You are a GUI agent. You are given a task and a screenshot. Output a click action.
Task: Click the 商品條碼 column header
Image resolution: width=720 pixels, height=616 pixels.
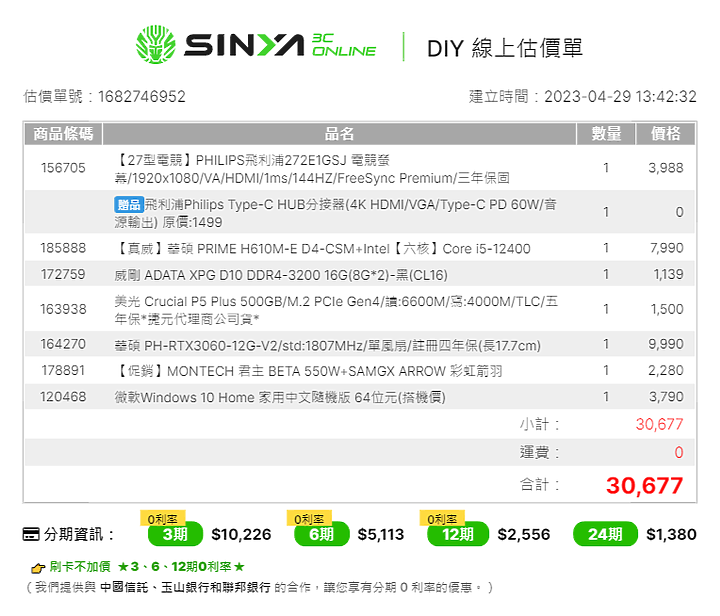click(x=63, y=134)
